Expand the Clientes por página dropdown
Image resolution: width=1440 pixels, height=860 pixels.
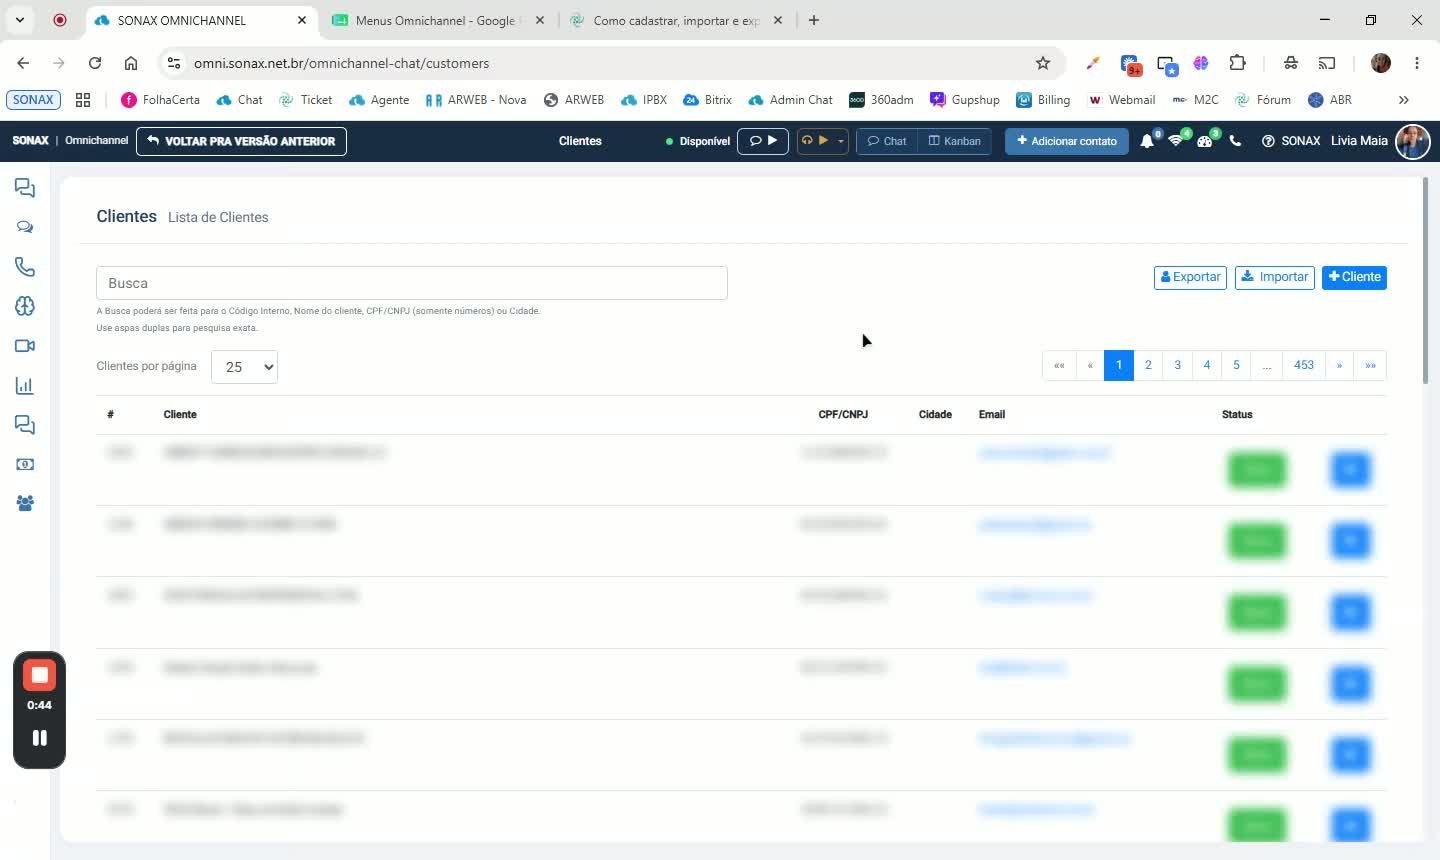point(245,367)
